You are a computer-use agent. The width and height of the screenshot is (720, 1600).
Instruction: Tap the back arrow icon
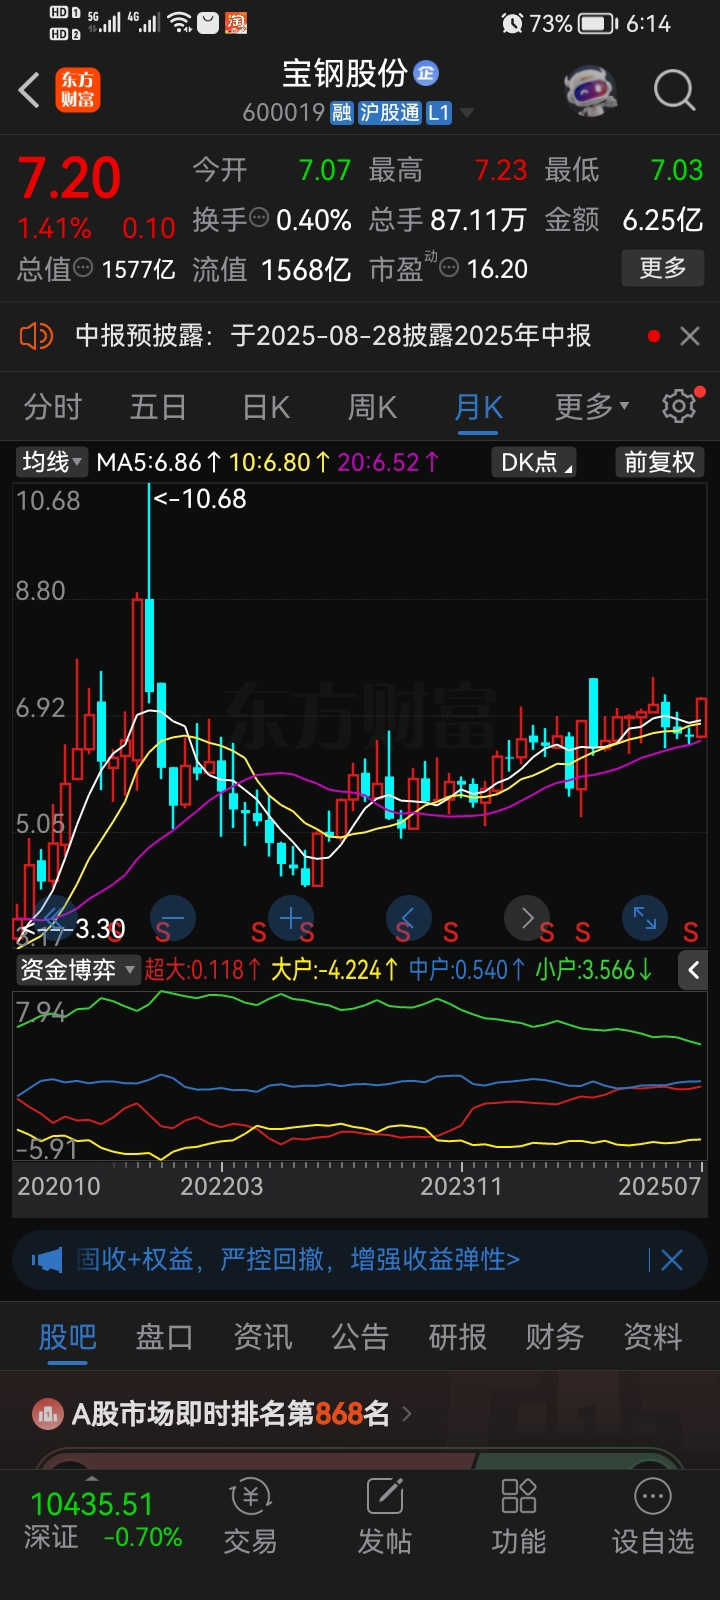click(x=29, y=90)
